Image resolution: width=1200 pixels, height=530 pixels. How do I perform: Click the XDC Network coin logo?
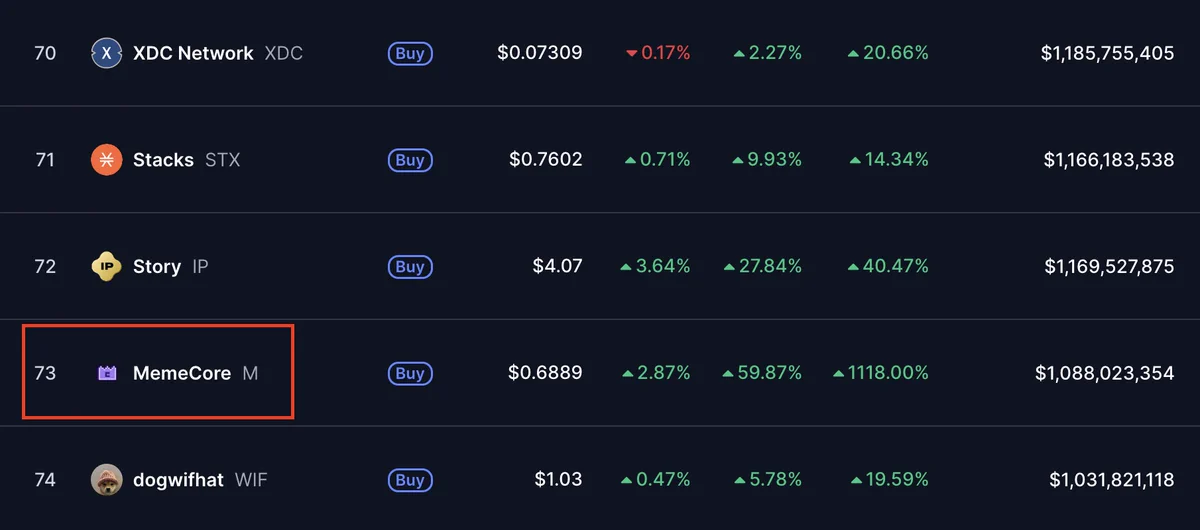(106, 53)
